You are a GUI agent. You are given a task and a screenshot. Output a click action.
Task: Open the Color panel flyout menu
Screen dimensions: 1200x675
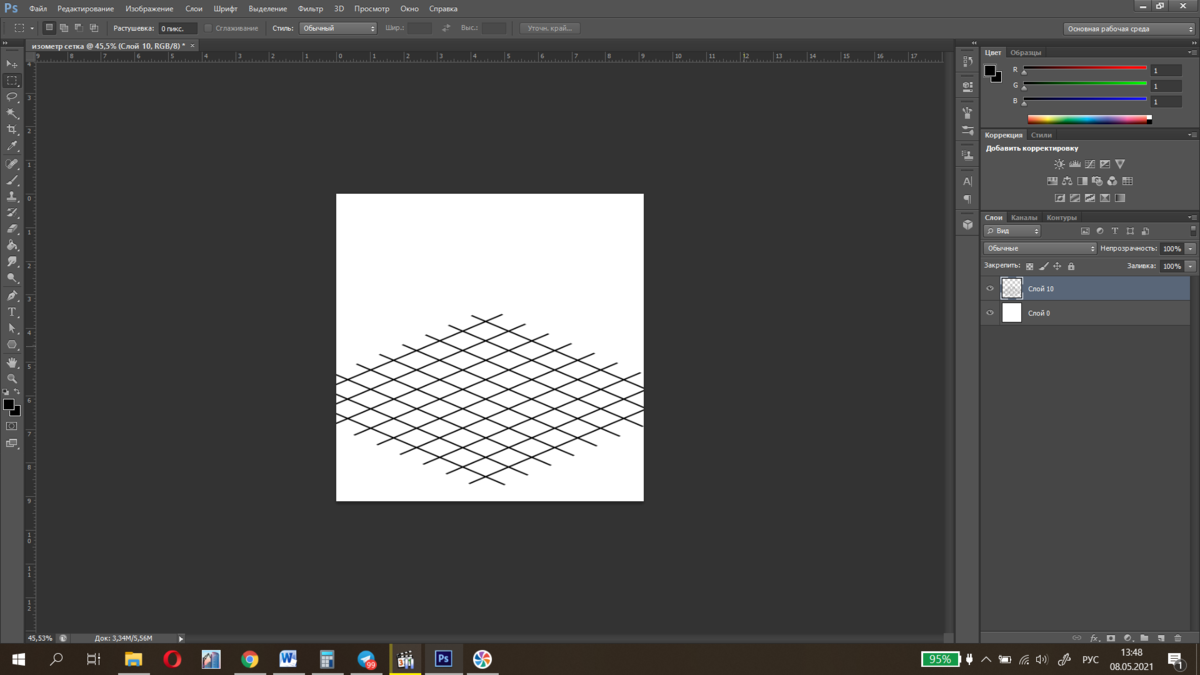(1192, 52)
